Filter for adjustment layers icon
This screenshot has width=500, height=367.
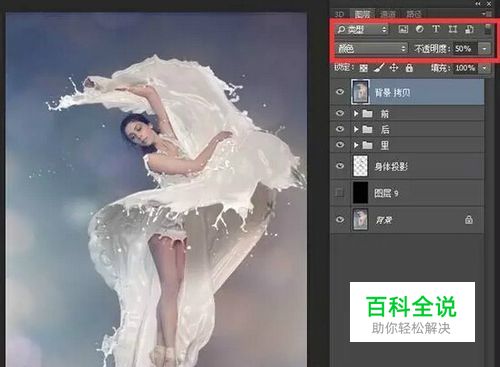click(419, 29)
